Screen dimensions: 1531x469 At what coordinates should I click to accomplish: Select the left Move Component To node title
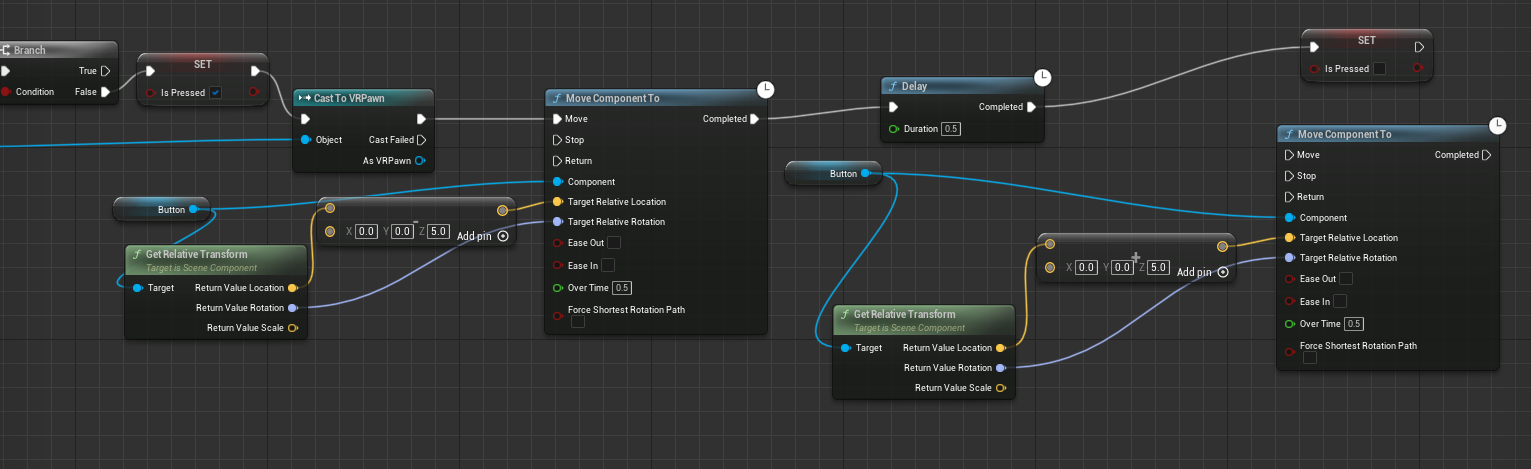pos(612,98)
